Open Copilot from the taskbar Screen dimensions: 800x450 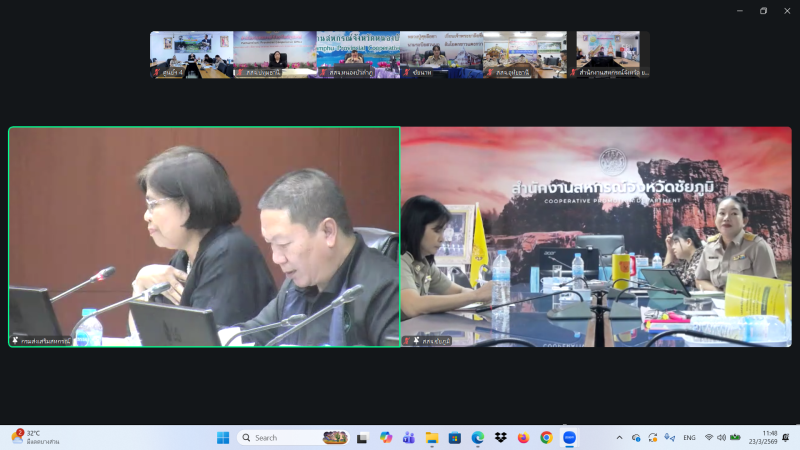[386, 438]
